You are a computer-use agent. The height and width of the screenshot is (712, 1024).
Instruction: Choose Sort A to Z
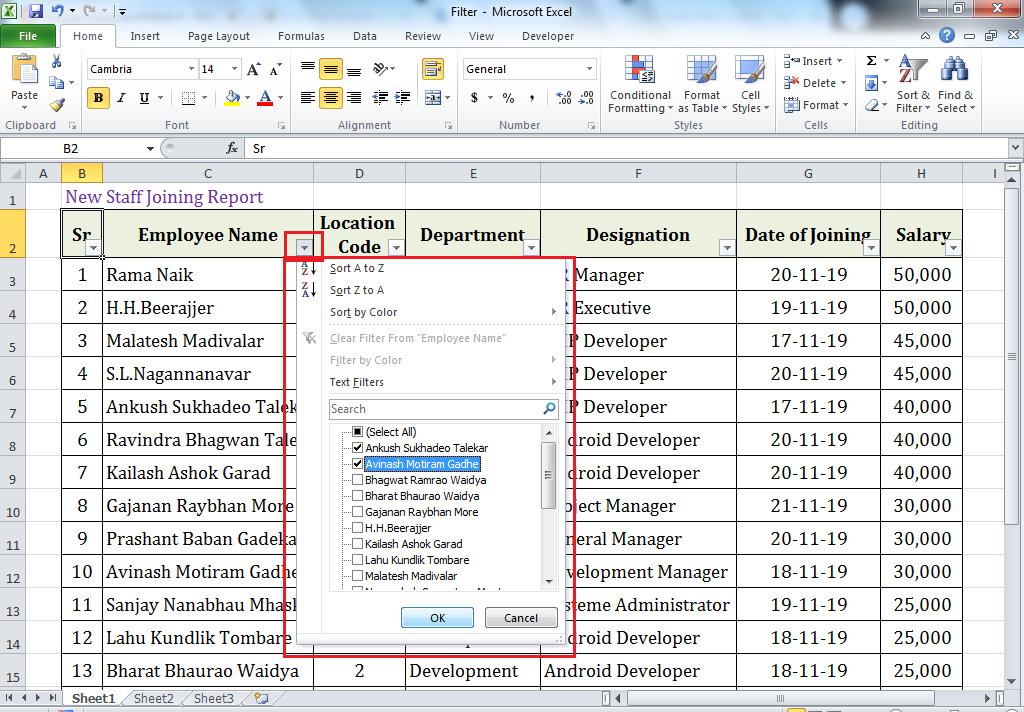430,268
